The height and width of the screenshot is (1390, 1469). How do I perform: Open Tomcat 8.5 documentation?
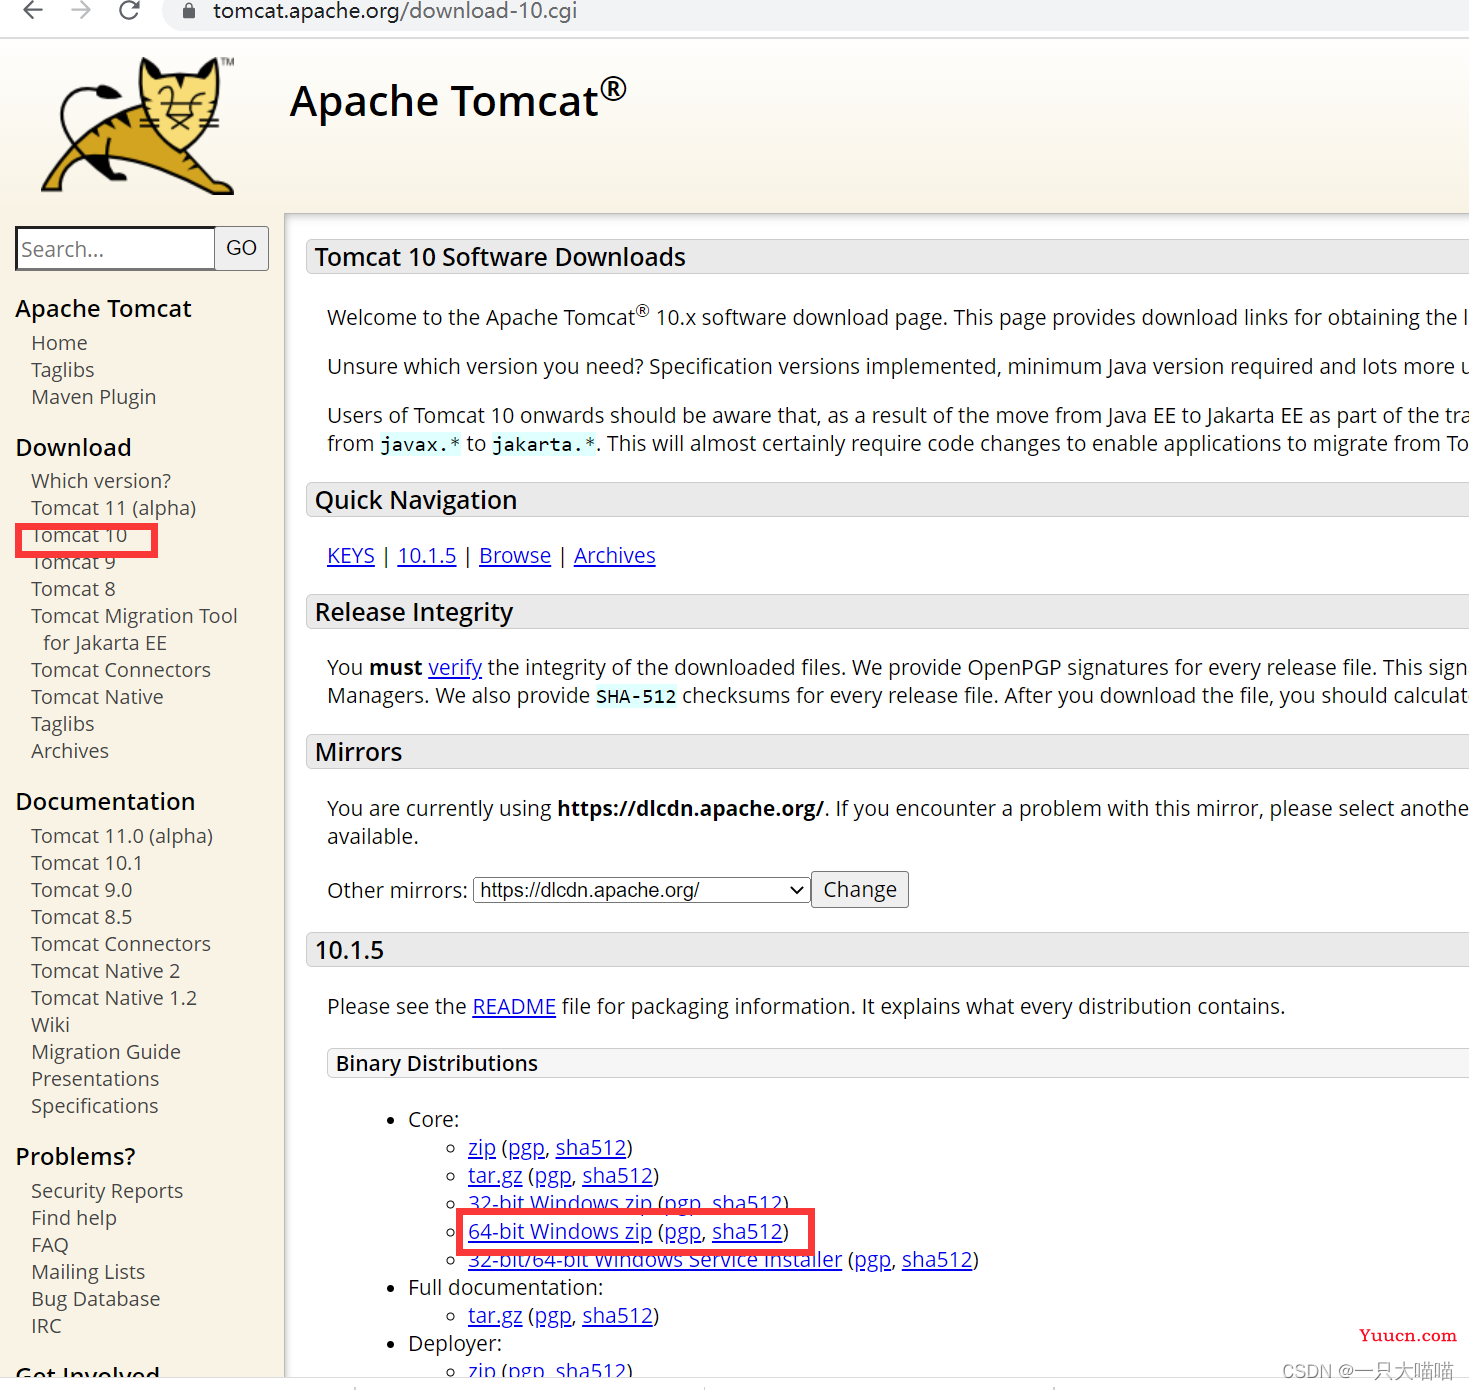tap(81, 917)
